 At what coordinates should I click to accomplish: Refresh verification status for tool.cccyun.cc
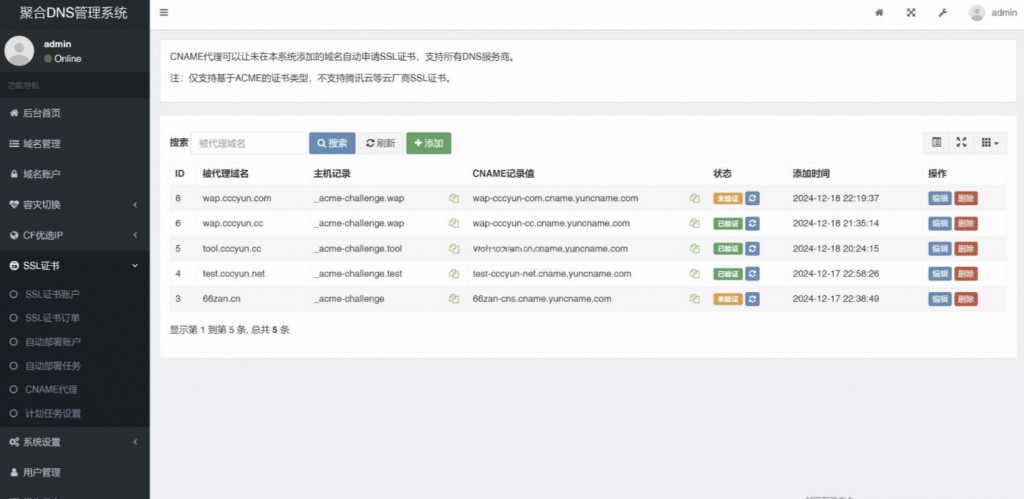[x=752, y=249]
